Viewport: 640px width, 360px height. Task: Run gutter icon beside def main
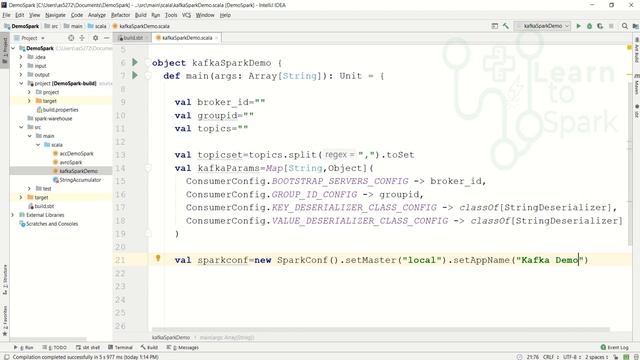coord(135,76)
